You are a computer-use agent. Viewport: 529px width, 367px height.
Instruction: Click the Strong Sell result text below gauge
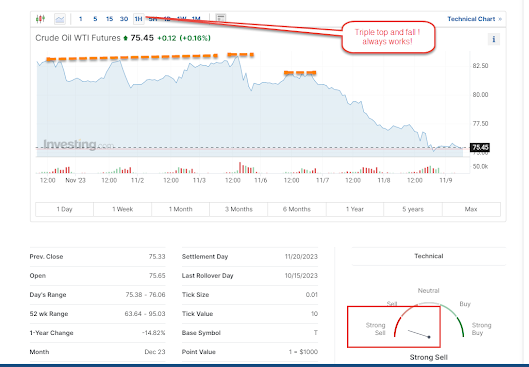pos(428,357)
